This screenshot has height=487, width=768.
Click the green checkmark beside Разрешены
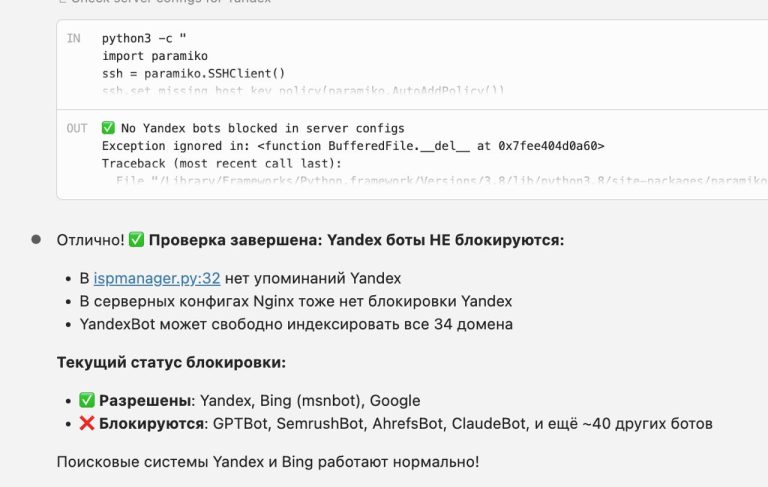point(86,400)
